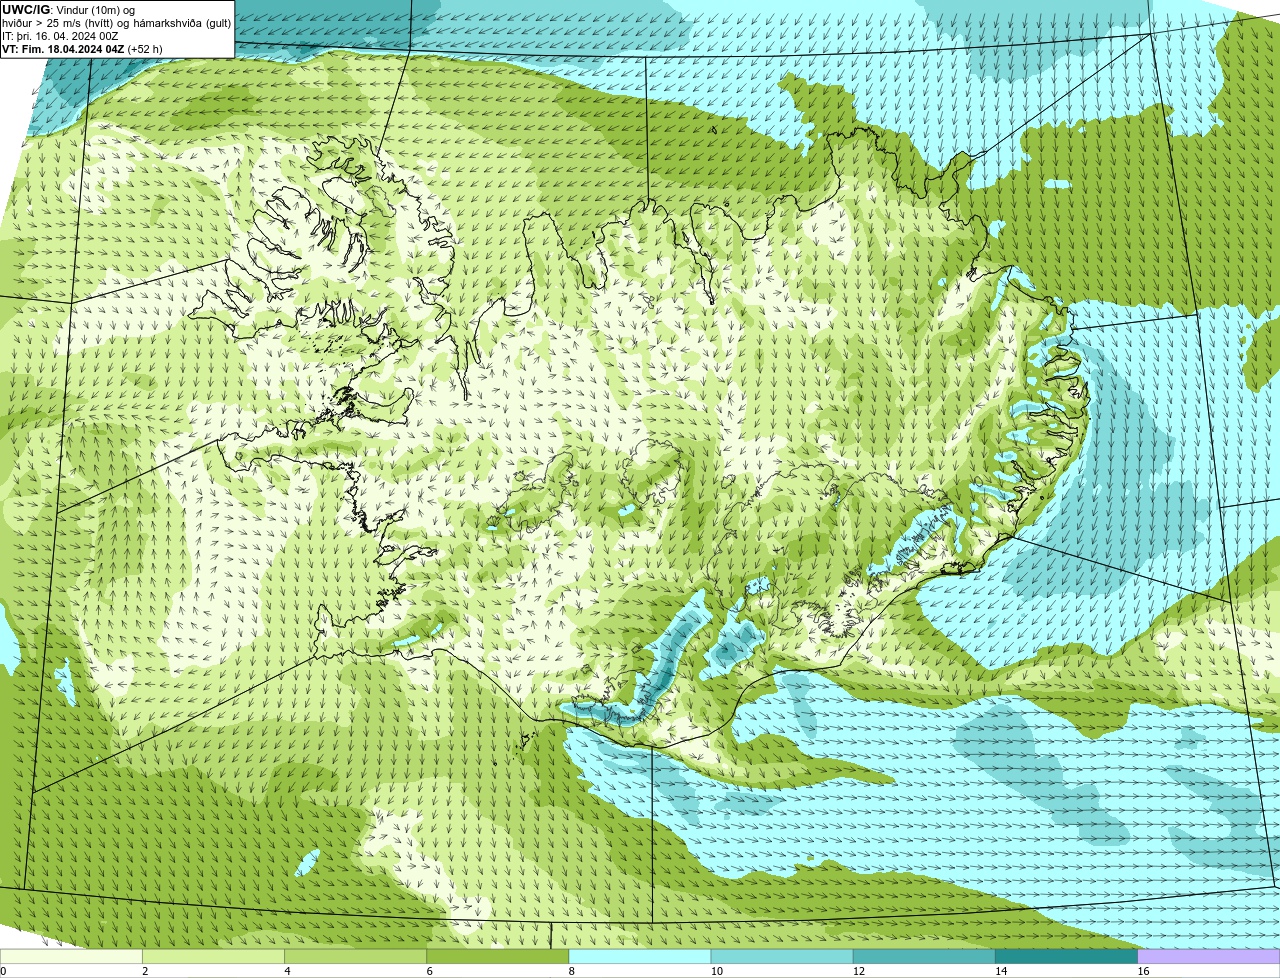1280x978 pixels.
Task: Click the legend scale label '8'
Action: point(572,971)
